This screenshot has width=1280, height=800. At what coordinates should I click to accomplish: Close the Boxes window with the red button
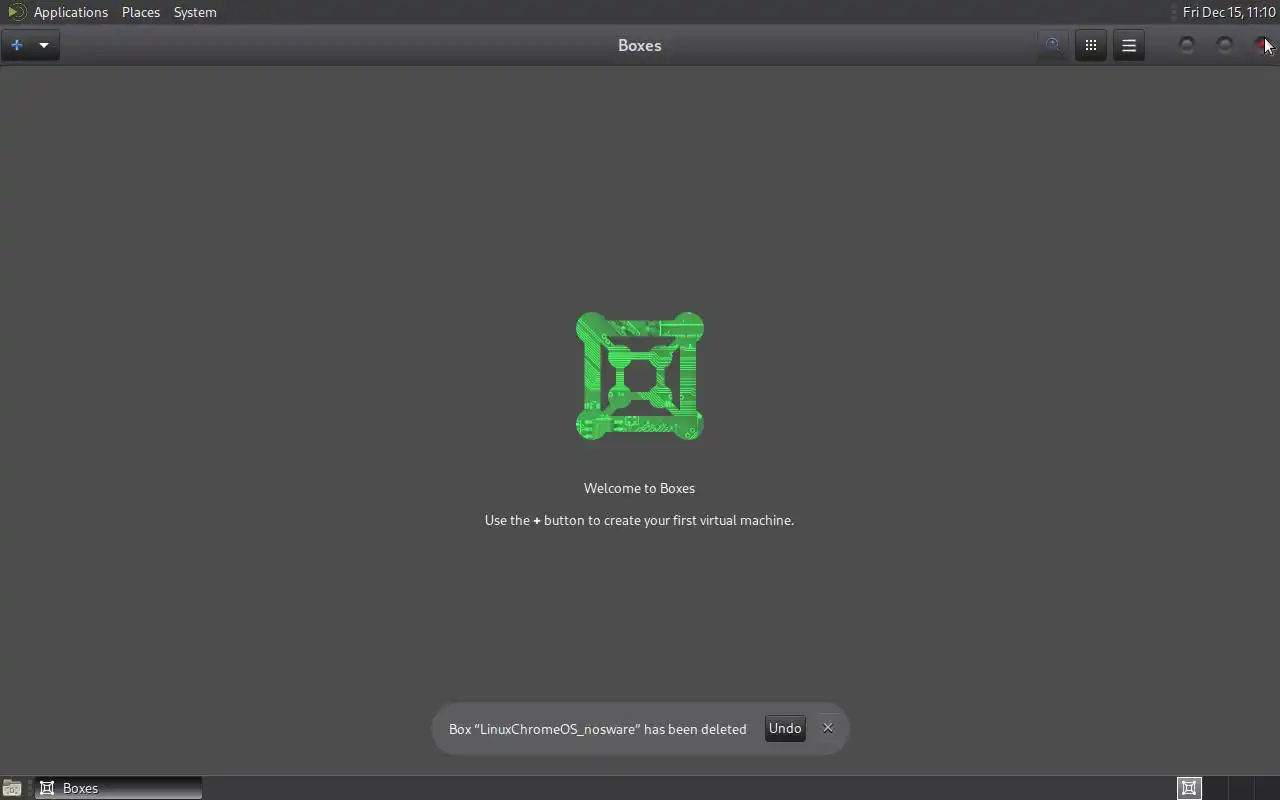pos(1261,45)
